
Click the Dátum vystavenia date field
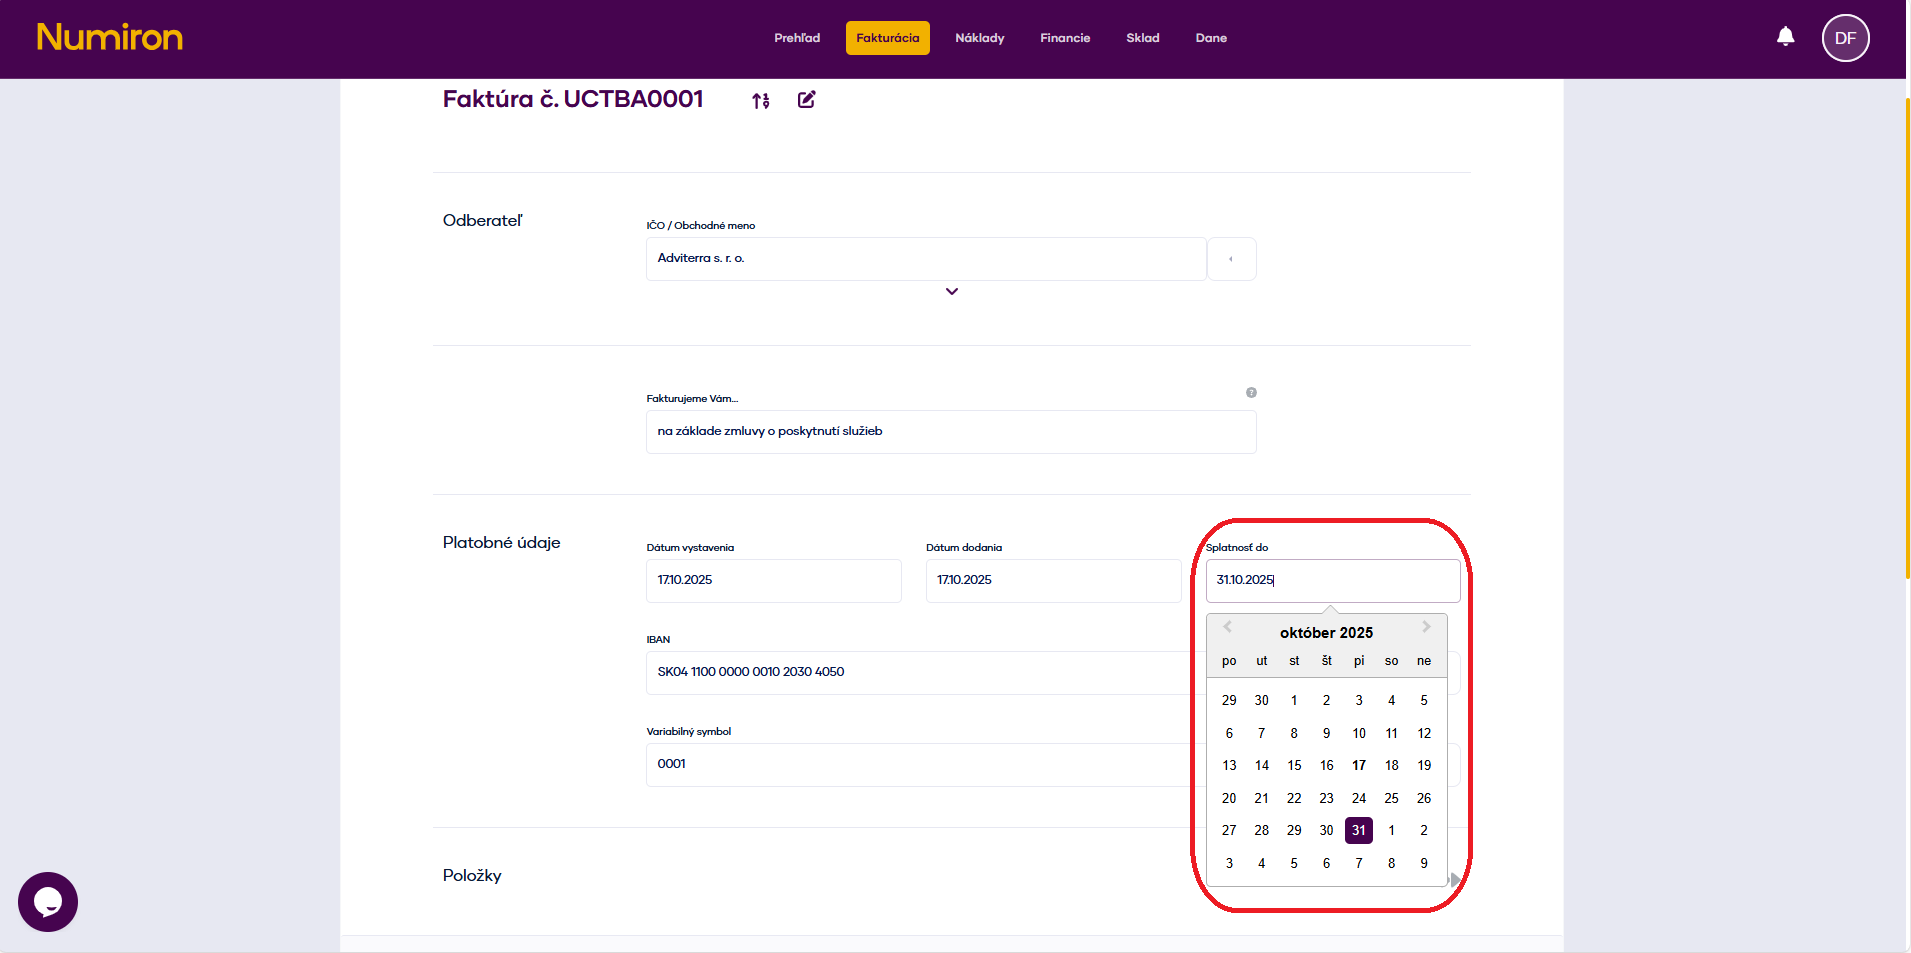(x=773, y=580)
